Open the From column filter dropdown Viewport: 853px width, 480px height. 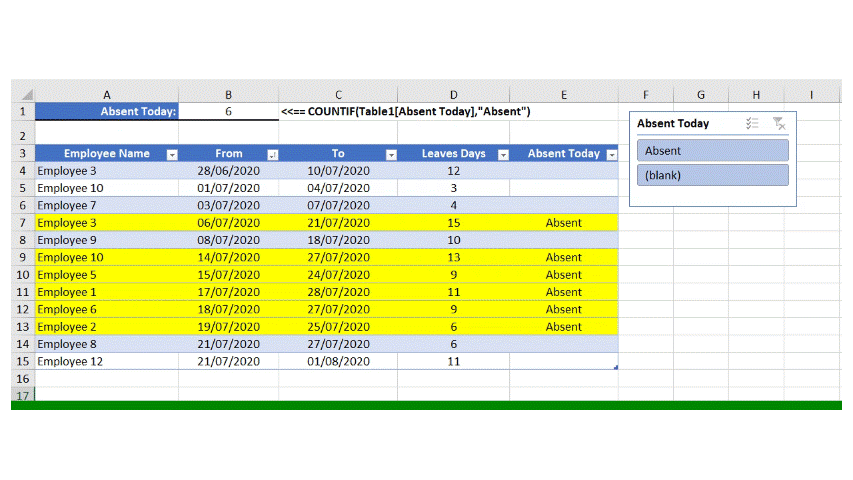click(273, 155)
